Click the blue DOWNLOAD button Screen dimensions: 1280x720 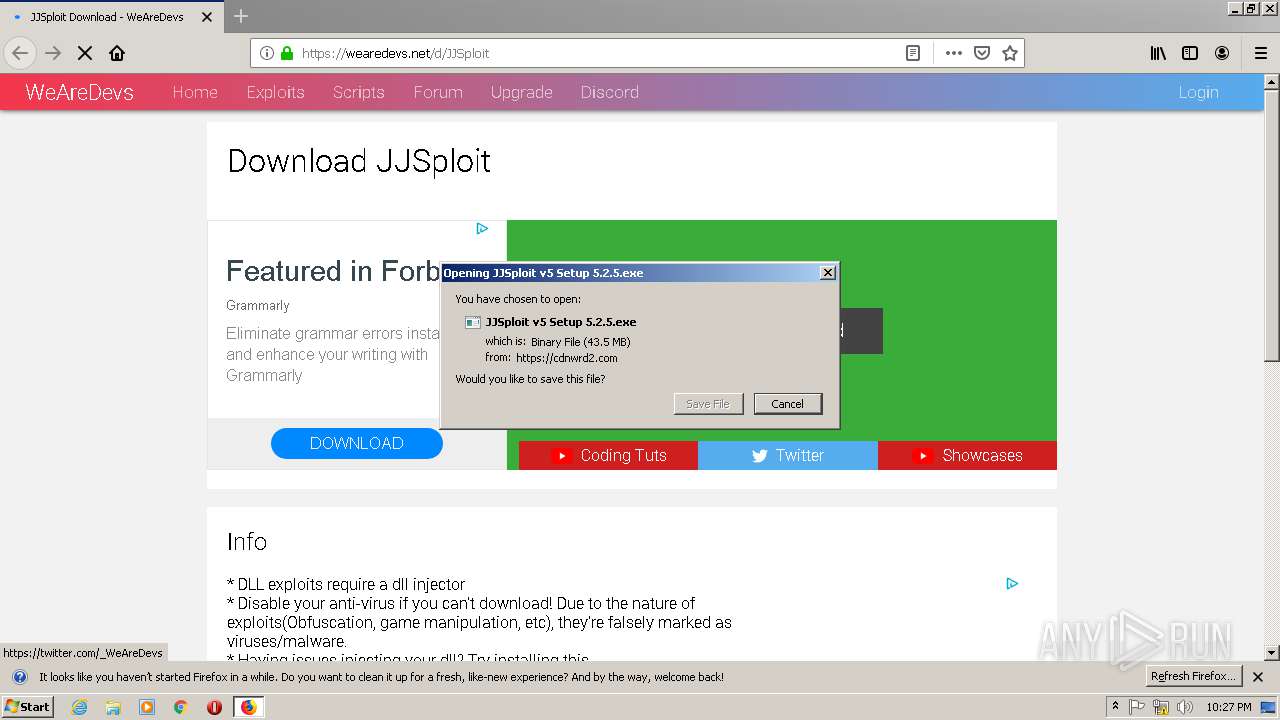click(356, 443)
